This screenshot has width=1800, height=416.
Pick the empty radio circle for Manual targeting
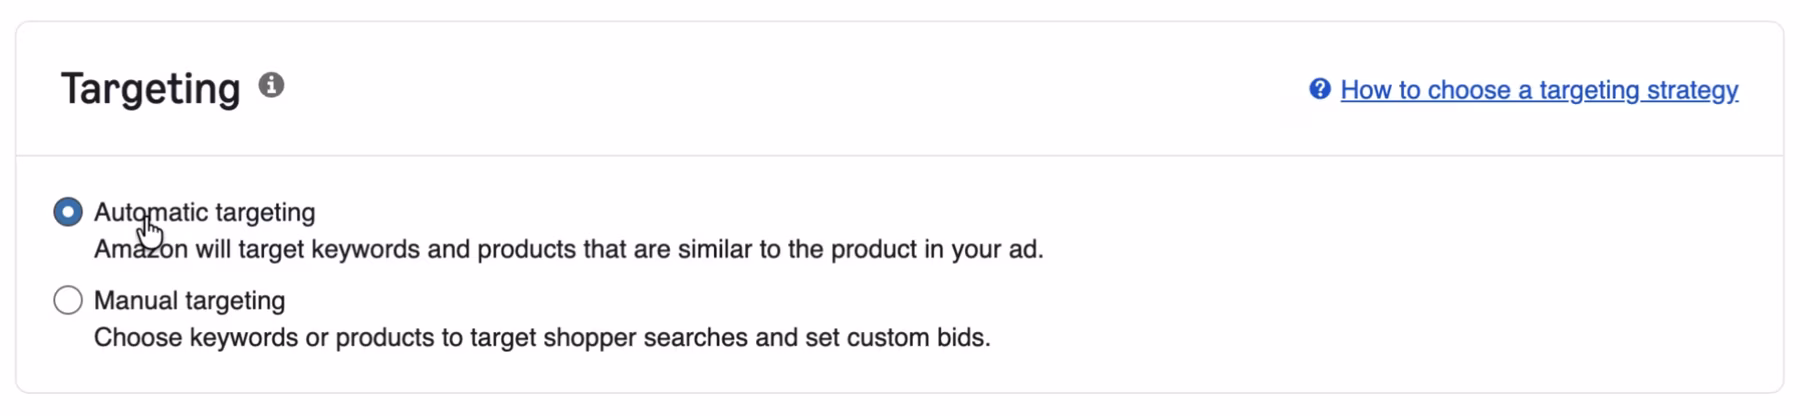pos(68,300)
